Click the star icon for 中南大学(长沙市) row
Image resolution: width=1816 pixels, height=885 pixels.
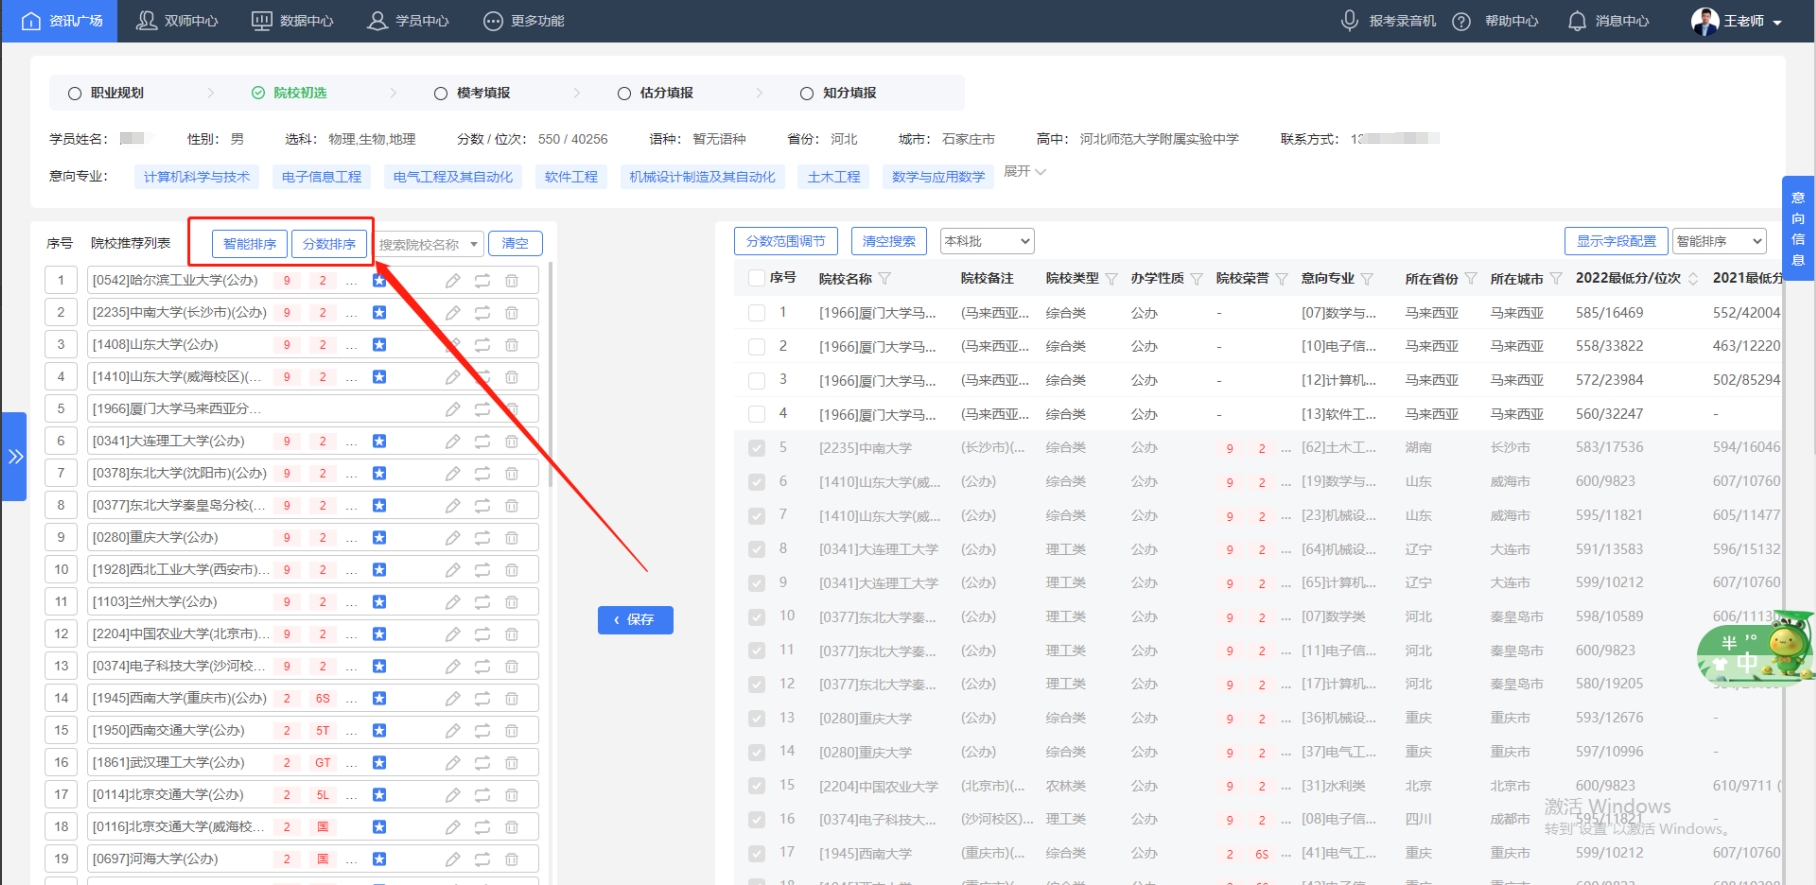379,313
